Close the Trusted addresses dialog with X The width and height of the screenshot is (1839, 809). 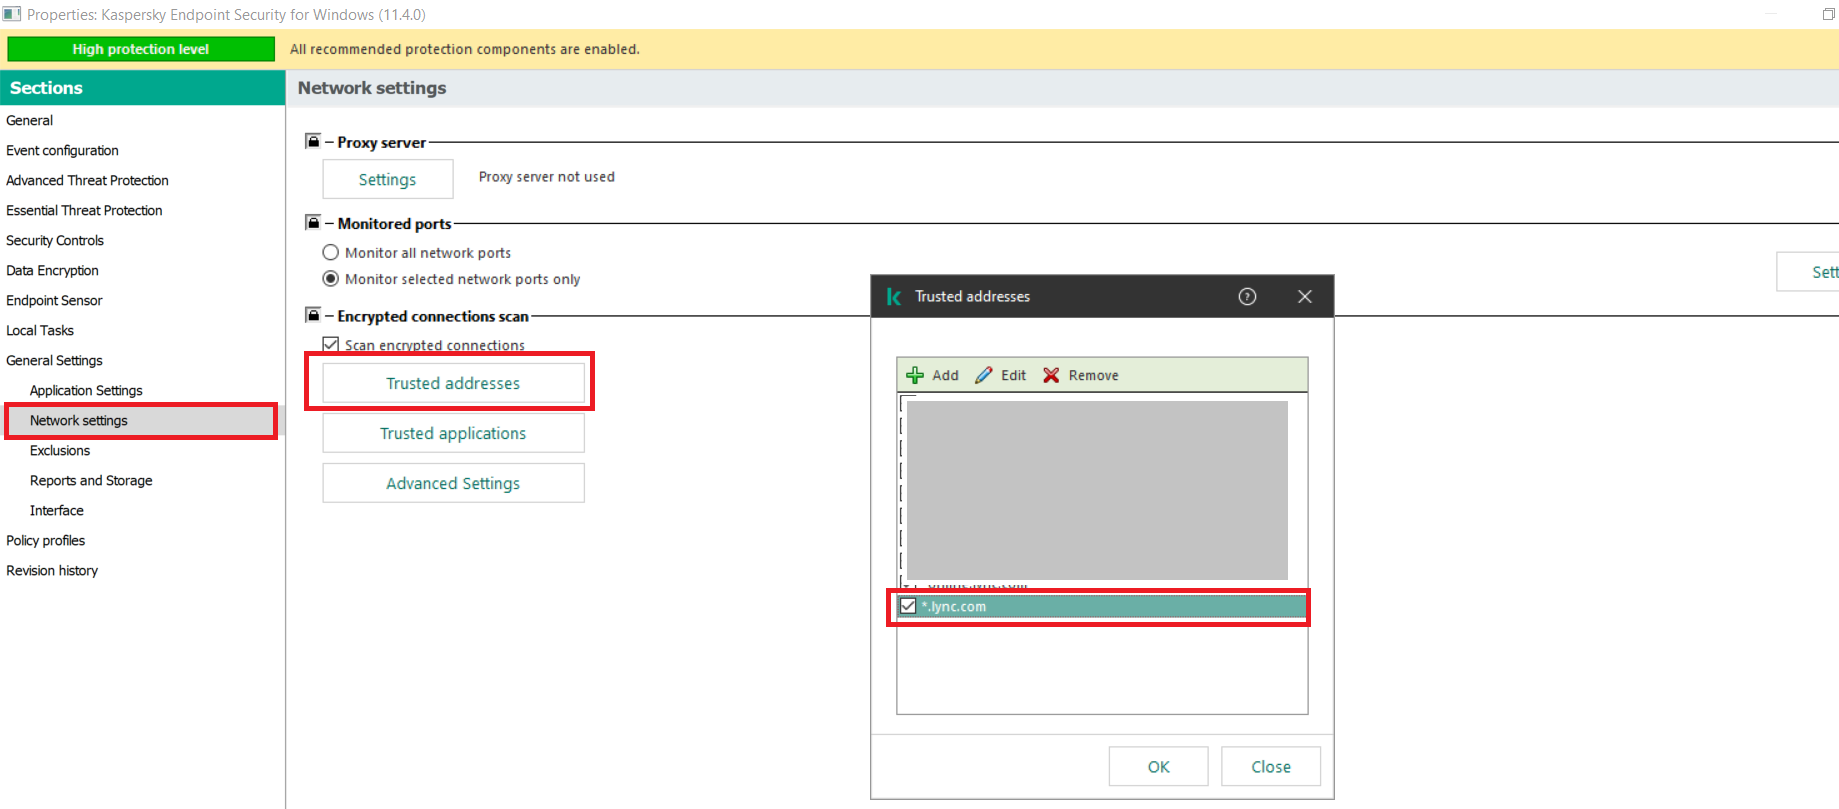[x=1304, y=296]
